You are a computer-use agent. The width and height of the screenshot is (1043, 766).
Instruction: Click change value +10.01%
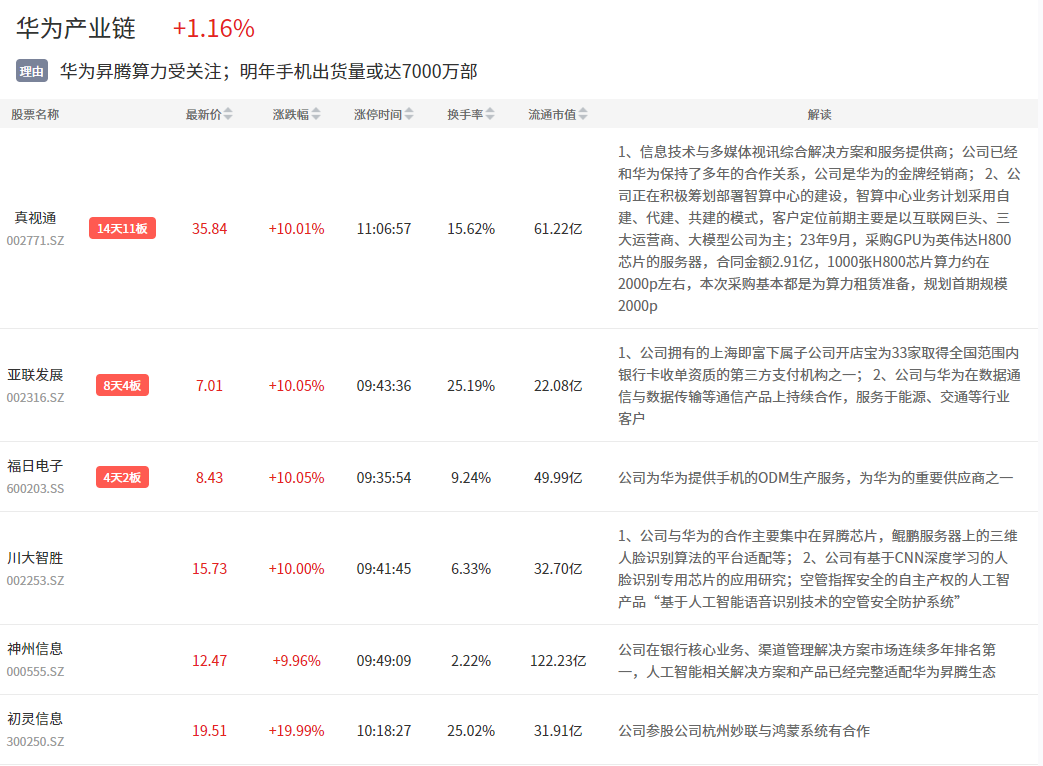coord(297,229)
